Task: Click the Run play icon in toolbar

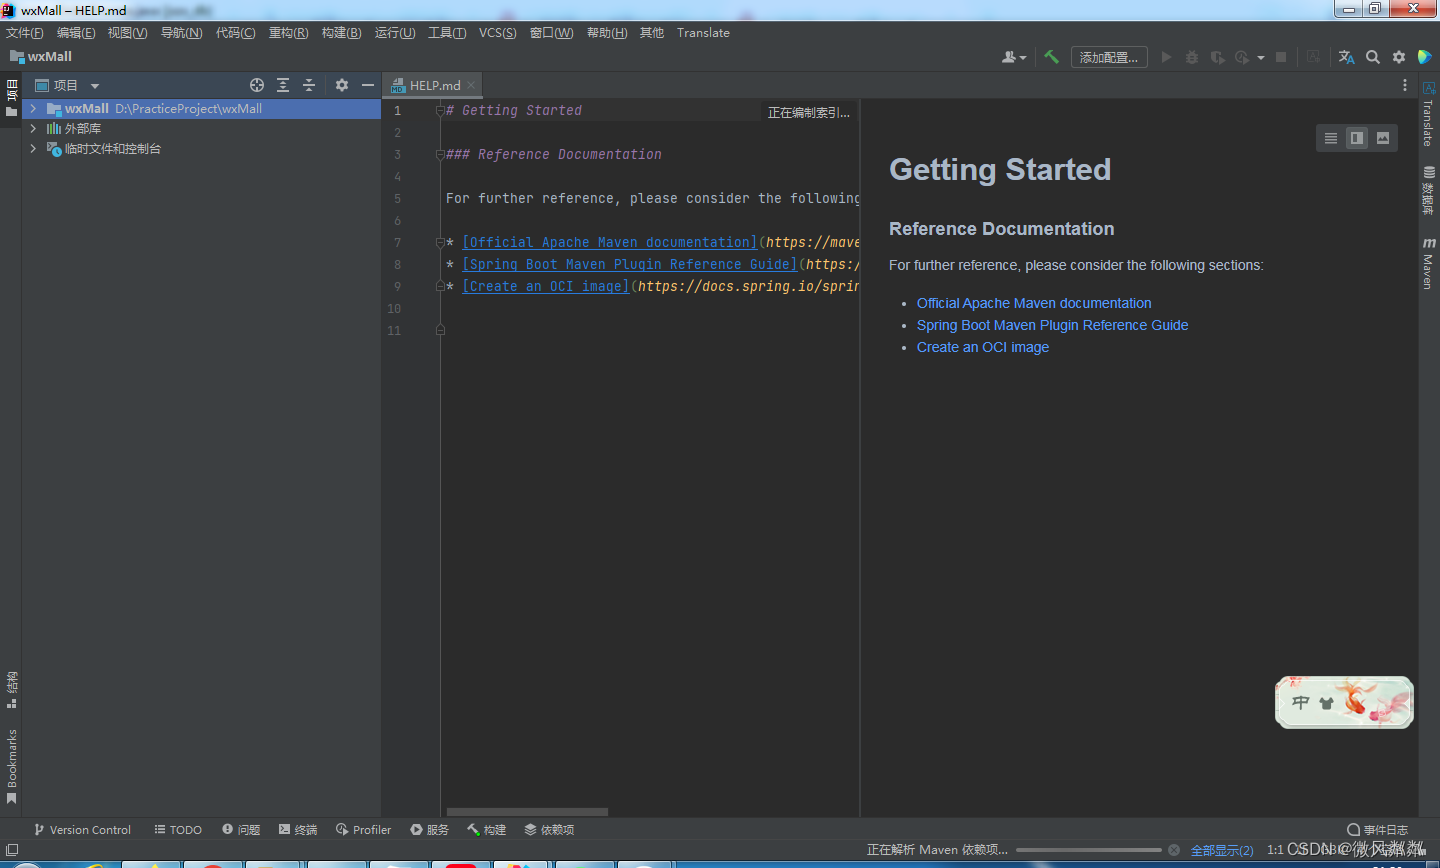Action: pos(1166,57)
